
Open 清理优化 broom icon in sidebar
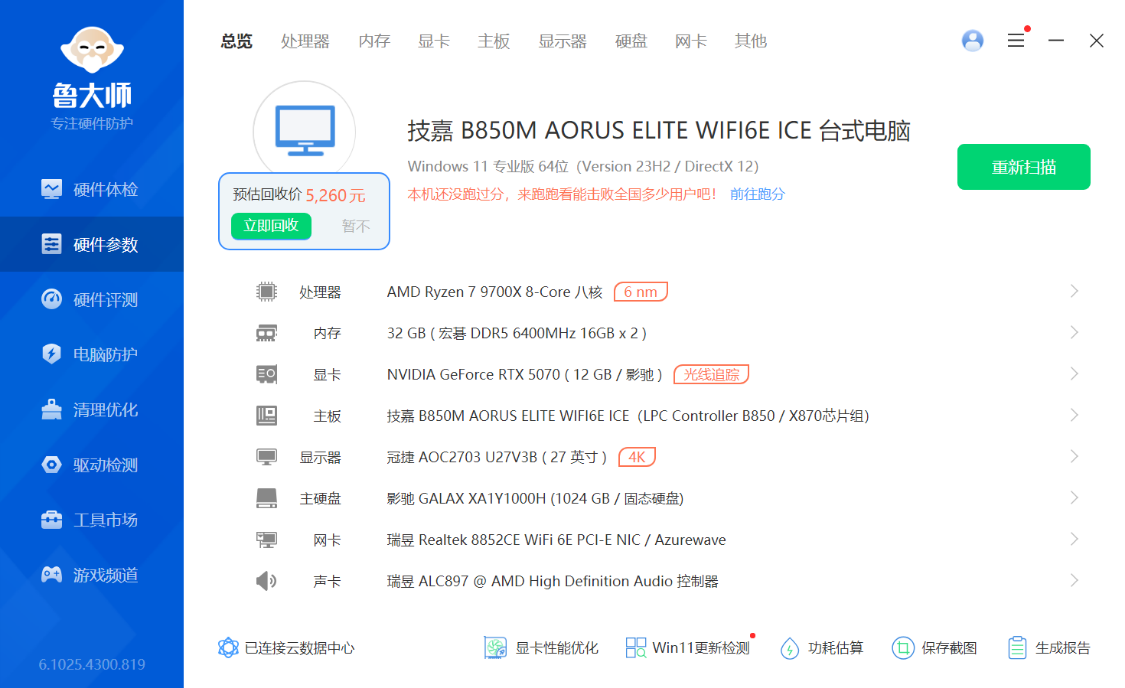pyautogui.click(x=52, y=409)
